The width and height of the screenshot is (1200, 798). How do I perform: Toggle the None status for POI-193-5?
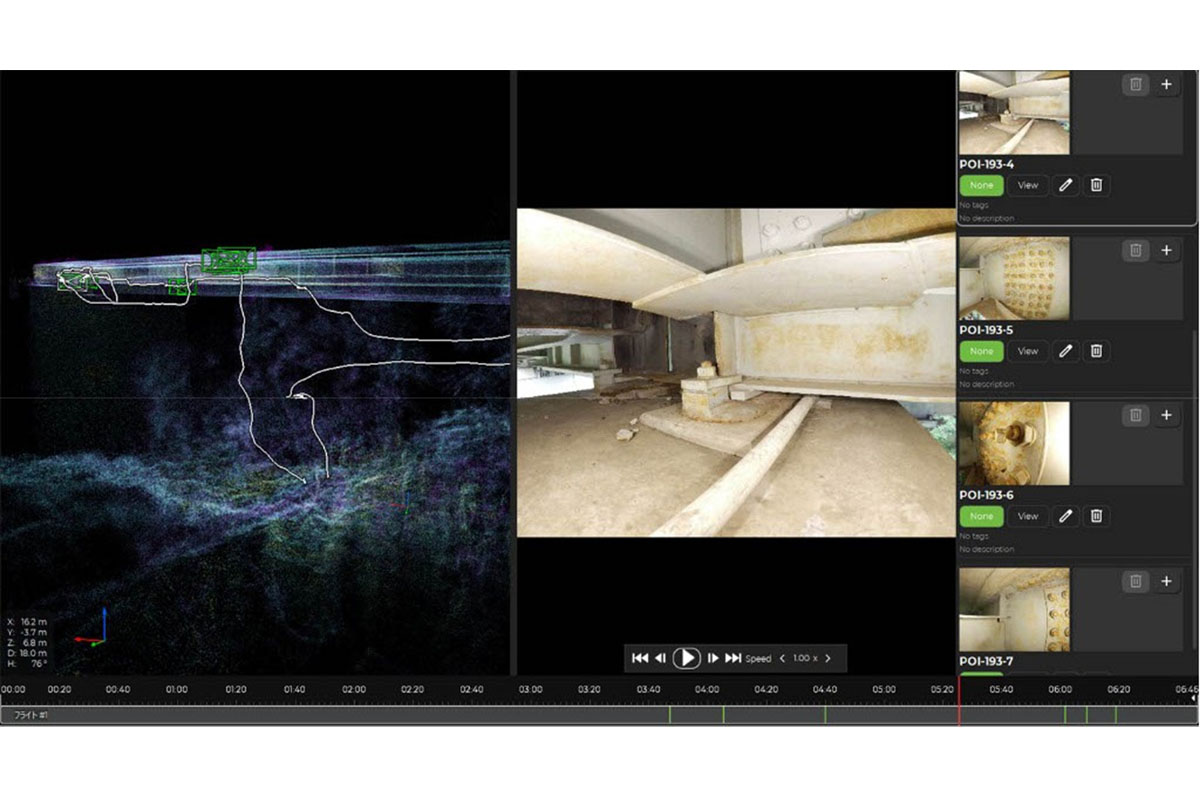point(981,351)
